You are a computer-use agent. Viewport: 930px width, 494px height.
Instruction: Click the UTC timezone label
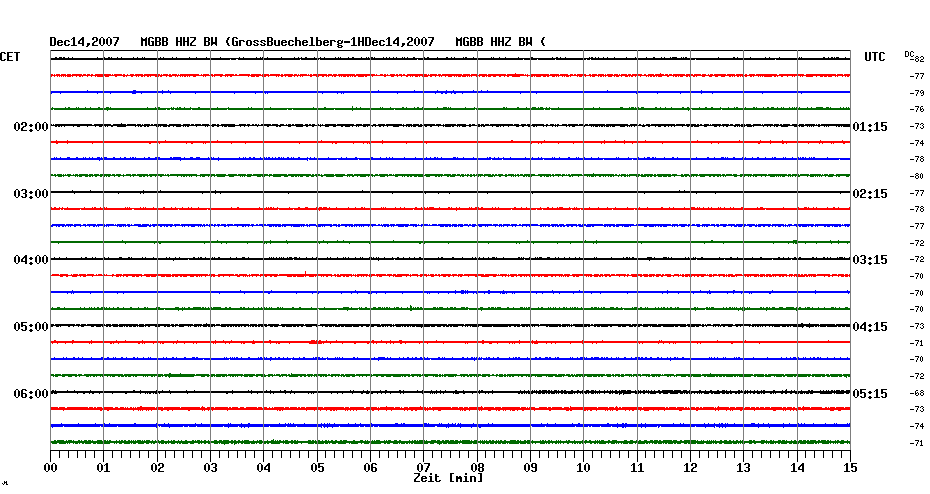(x=875, y=57)
